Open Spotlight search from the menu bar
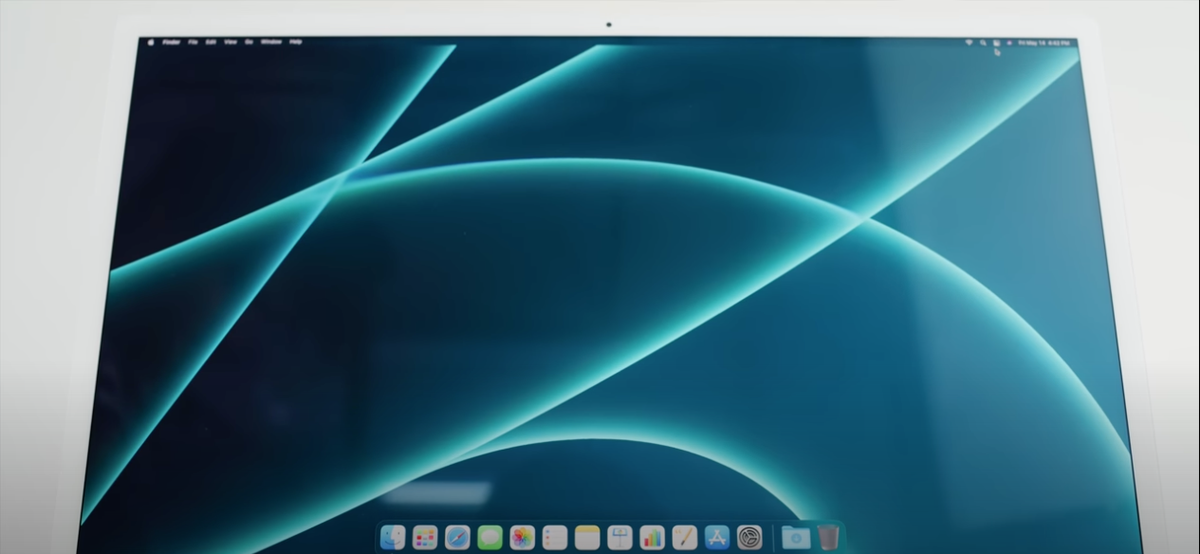1200x554 pixels. (983, 43)
